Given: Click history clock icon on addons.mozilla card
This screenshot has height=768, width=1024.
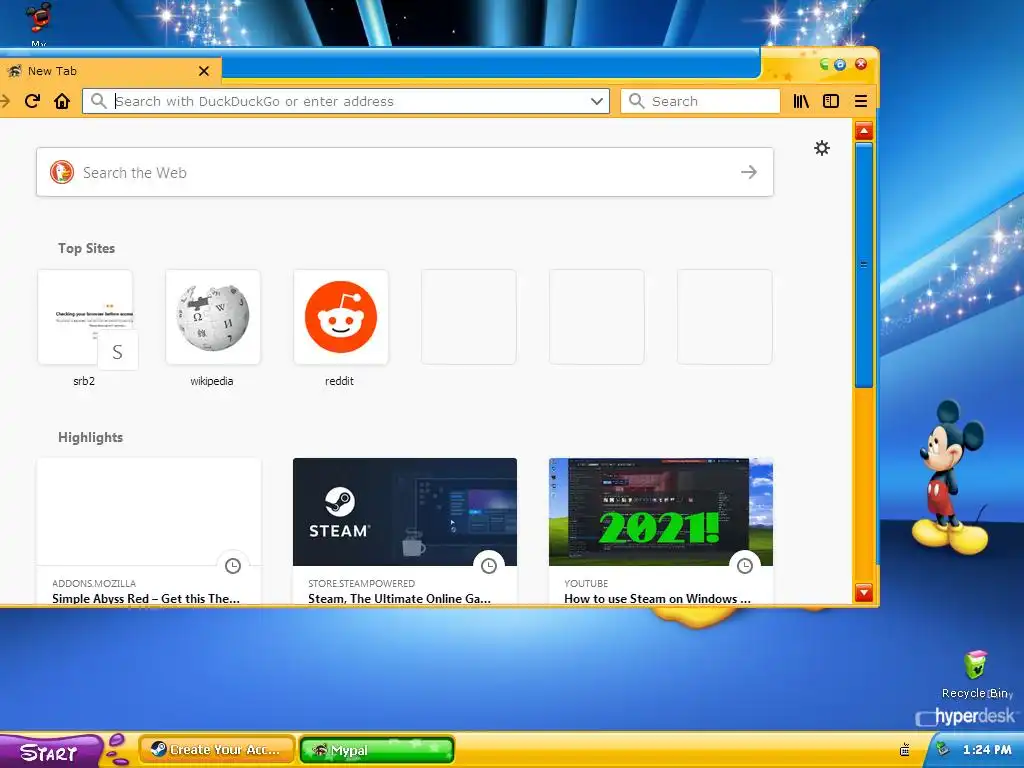Looking at the screenshot, I should click(232, 566).
